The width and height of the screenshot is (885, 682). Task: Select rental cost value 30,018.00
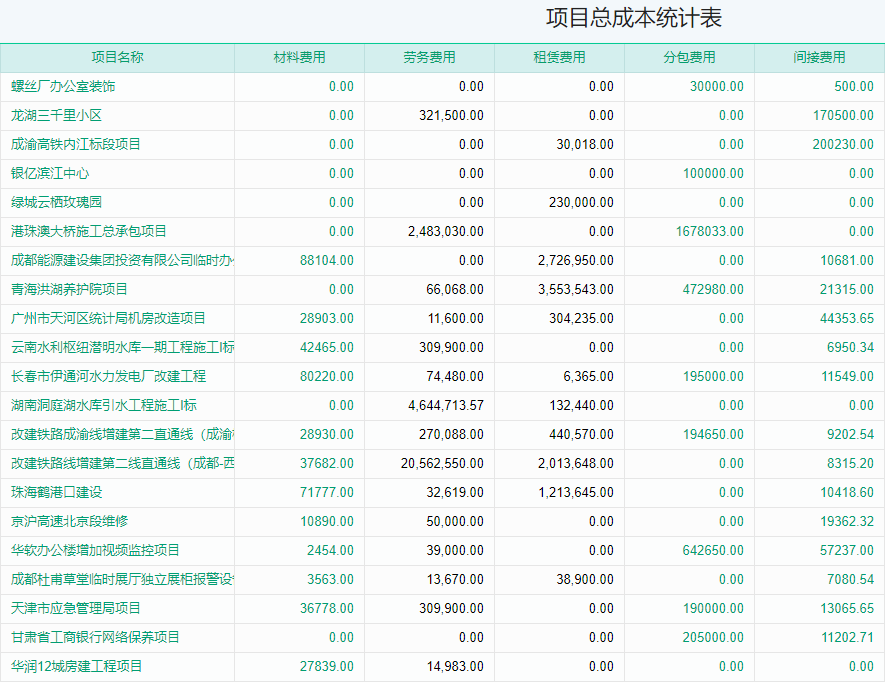click(585, 144)
